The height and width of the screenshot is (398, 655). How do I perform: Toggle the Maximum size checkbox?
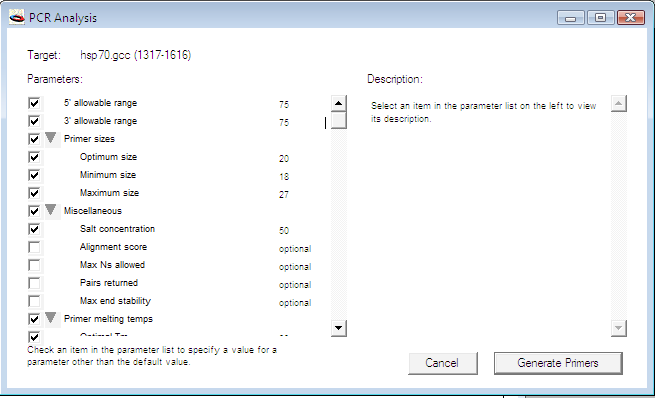point(34,193)
